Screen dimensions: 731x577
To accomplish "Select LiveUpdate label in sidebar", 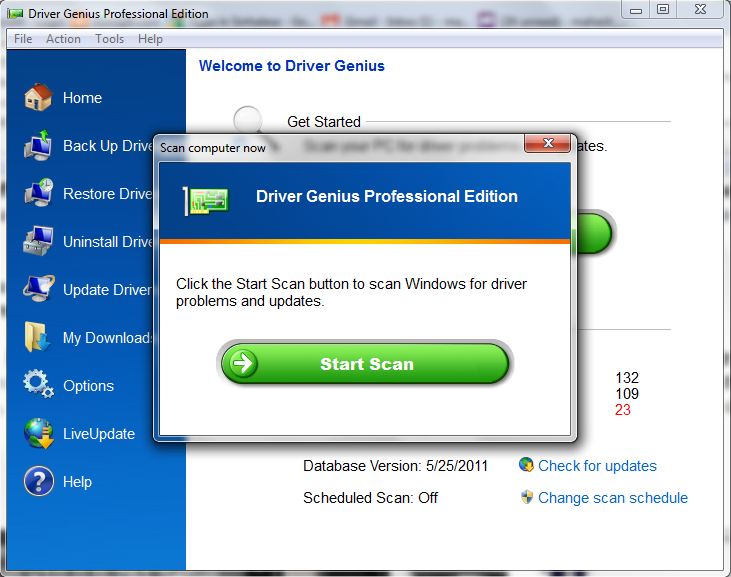I will point(99,434).
